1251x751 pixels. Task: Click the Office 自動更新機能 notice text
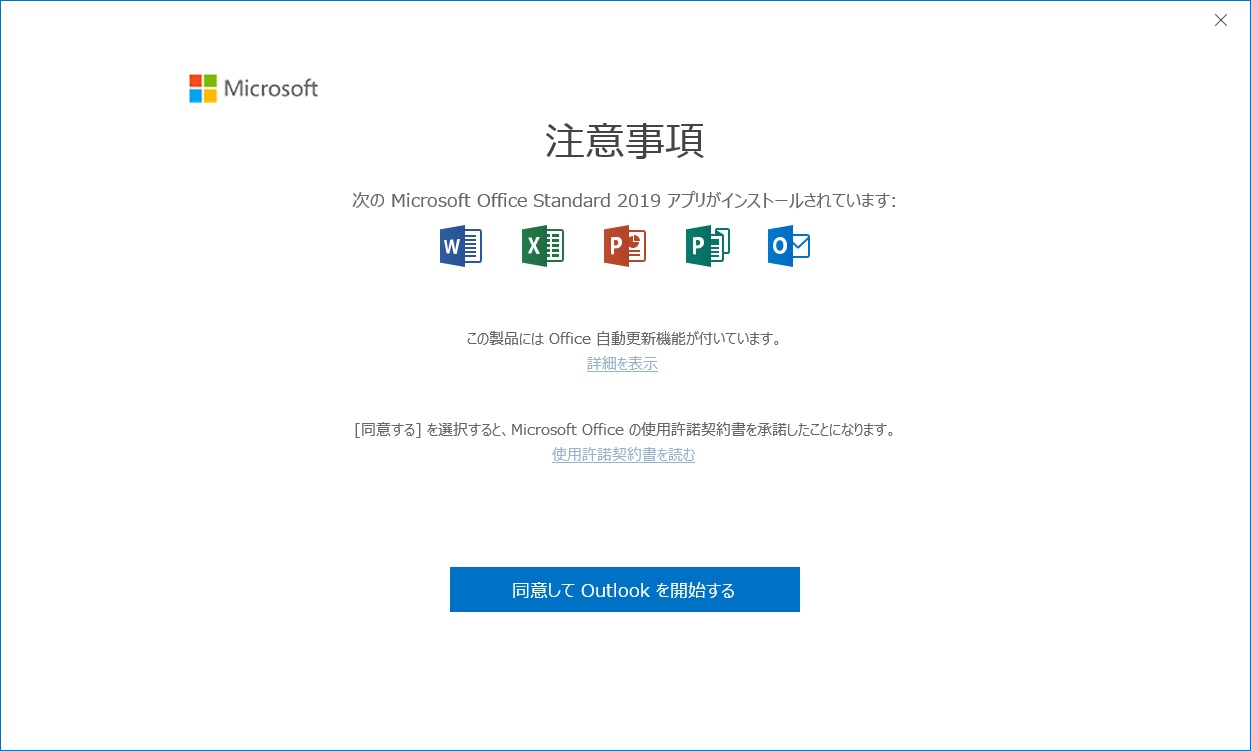[x=624, y=338]
